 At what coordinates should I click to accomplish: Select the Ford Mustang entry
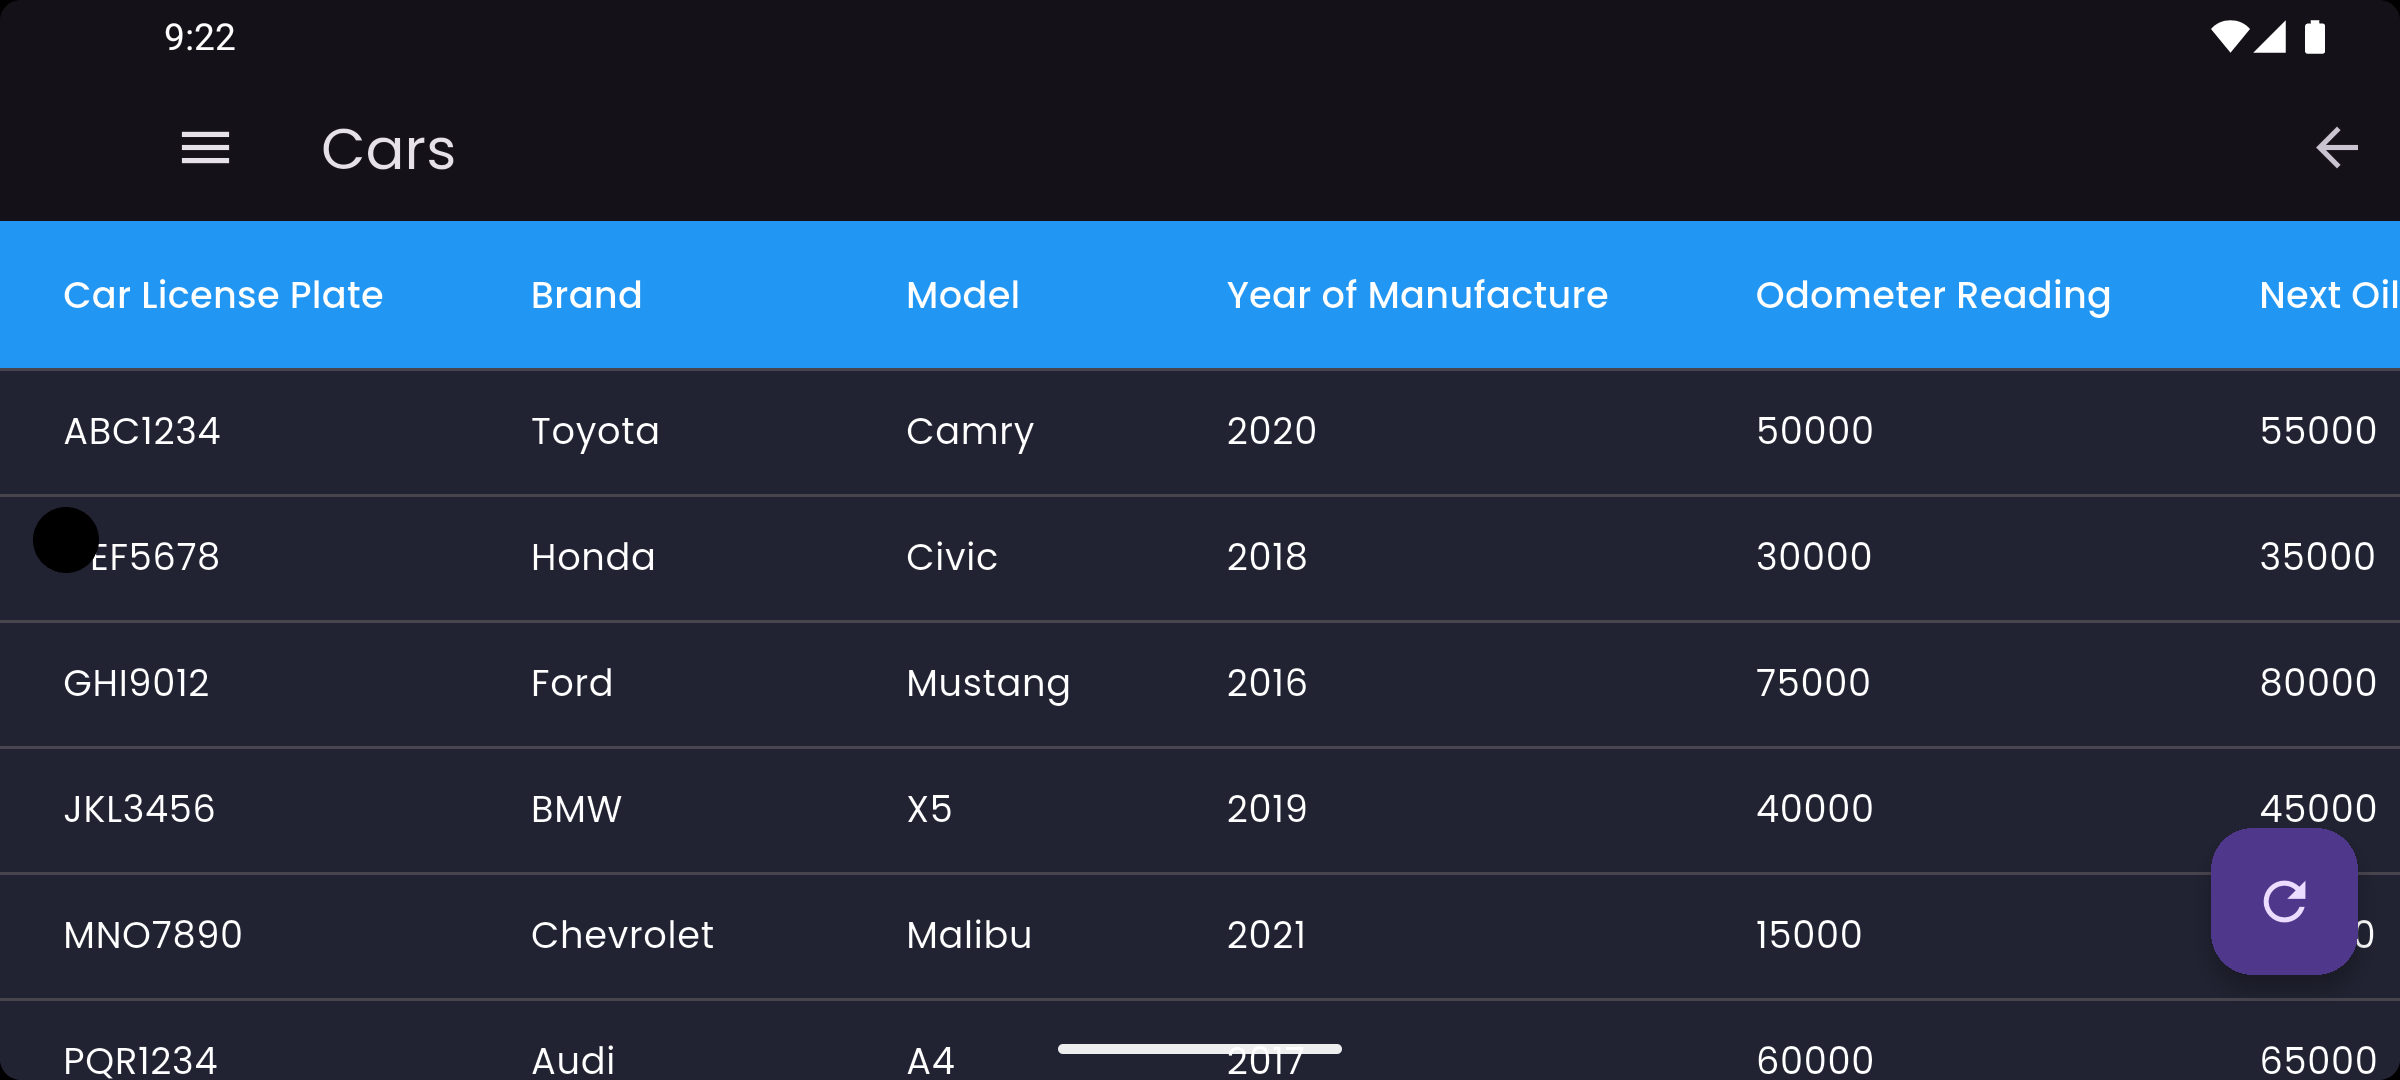click(571, 683)
